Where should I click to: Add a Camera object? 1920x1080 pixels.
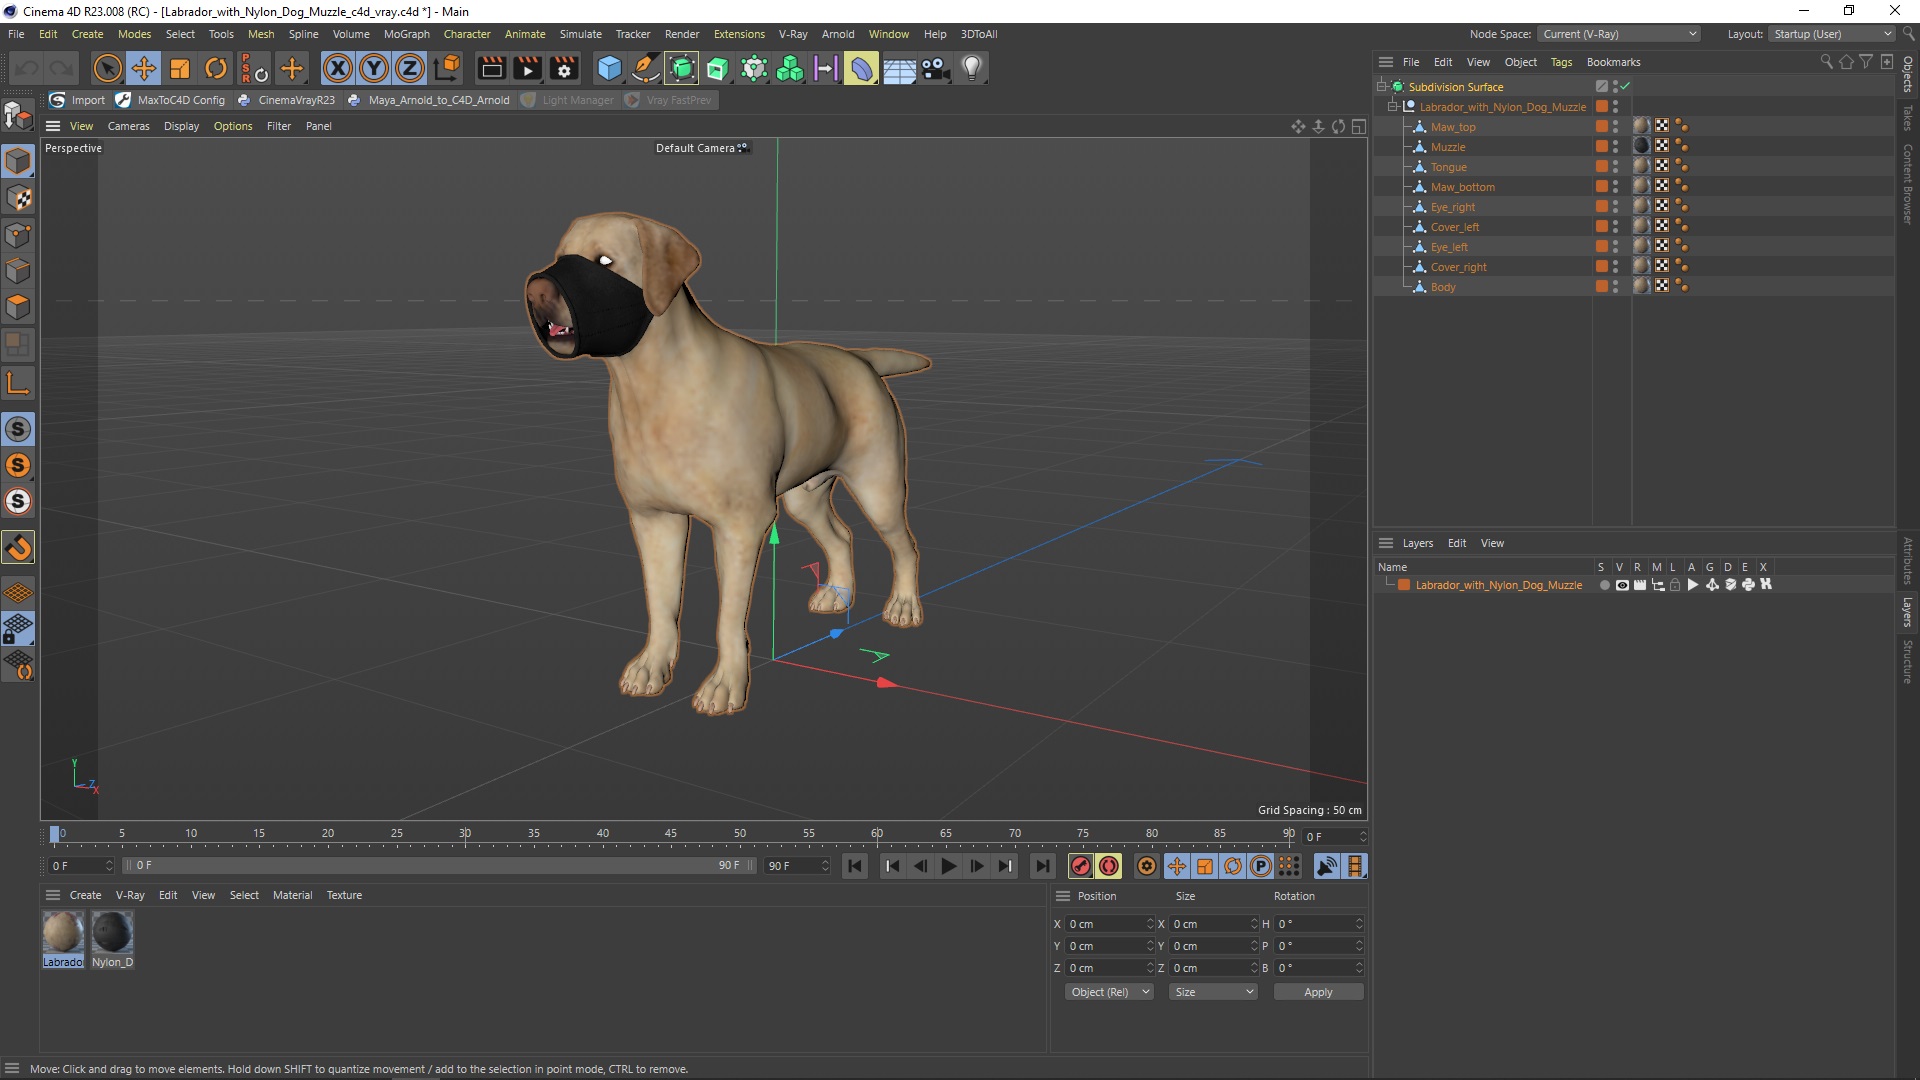tap(935, 68)
